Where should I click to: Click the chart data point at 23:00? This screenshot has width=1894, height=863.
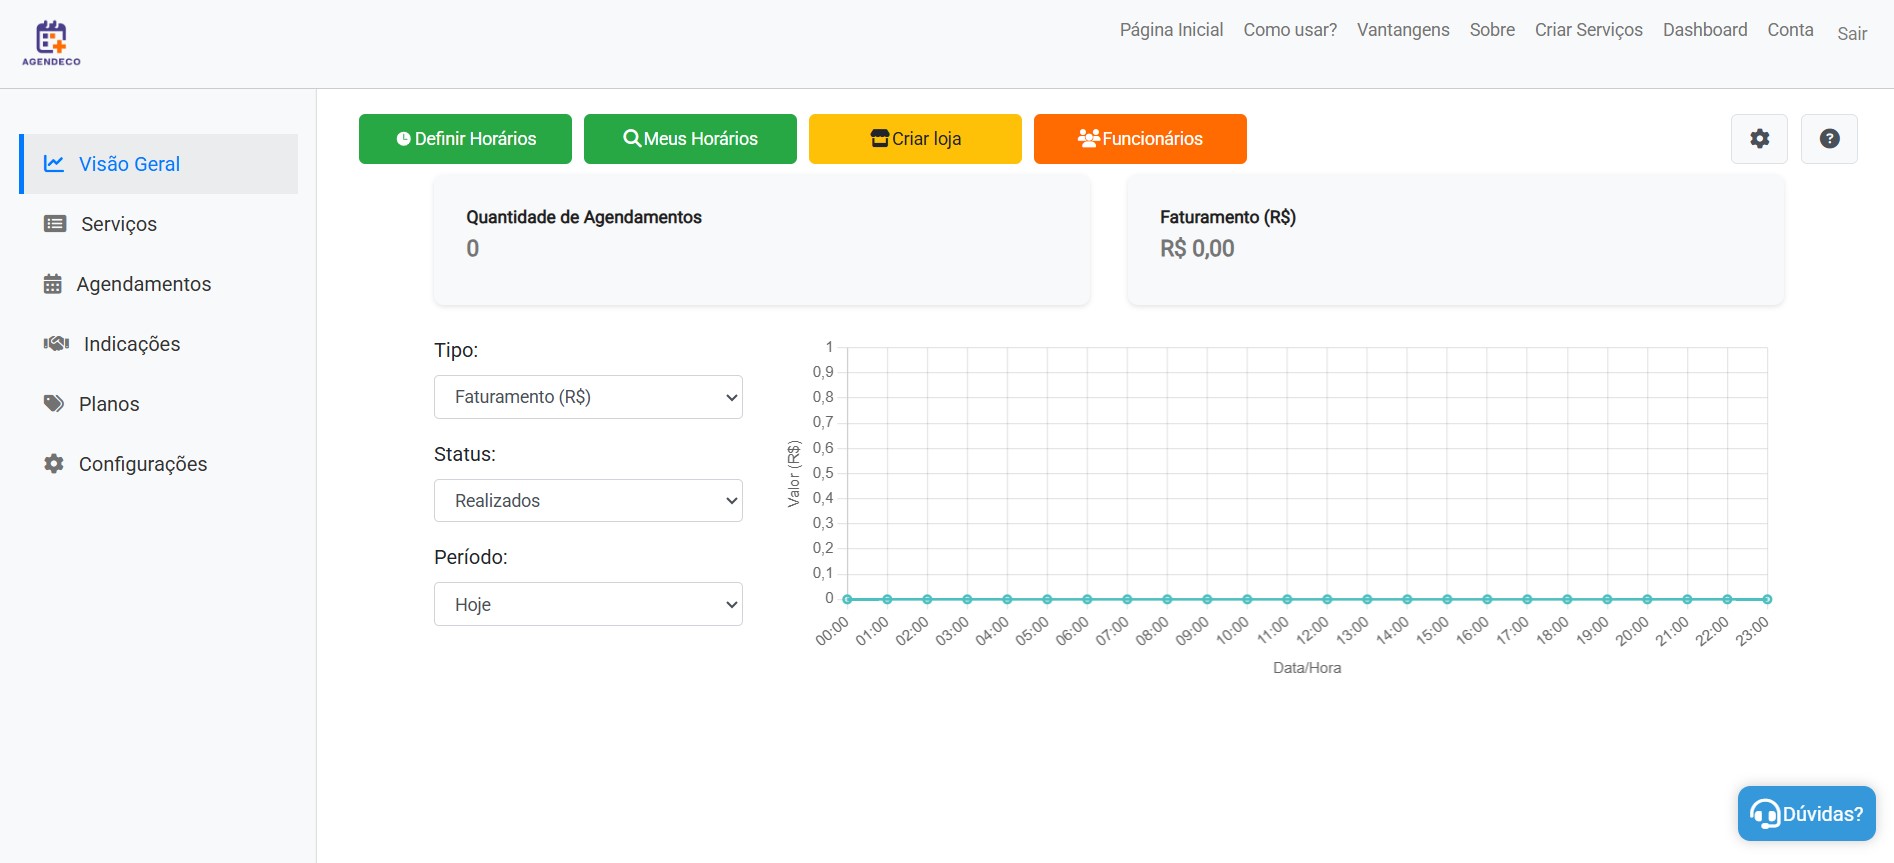click(1767, 599)
